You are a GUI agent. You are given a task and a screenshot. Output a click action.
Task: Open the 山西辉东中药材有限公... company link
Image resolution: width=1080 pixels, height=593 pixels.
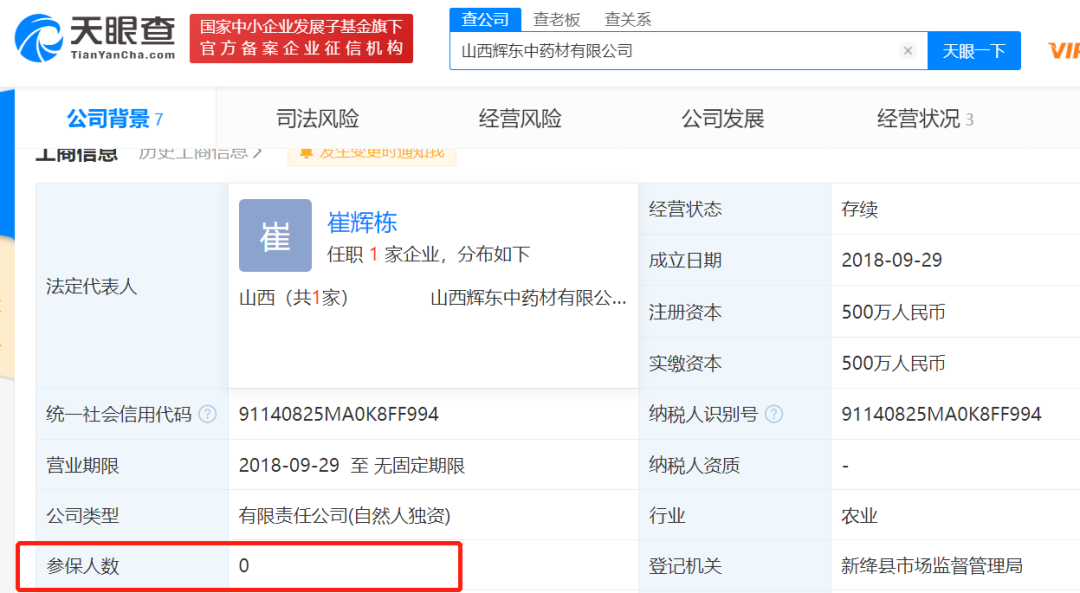(528, 298)
